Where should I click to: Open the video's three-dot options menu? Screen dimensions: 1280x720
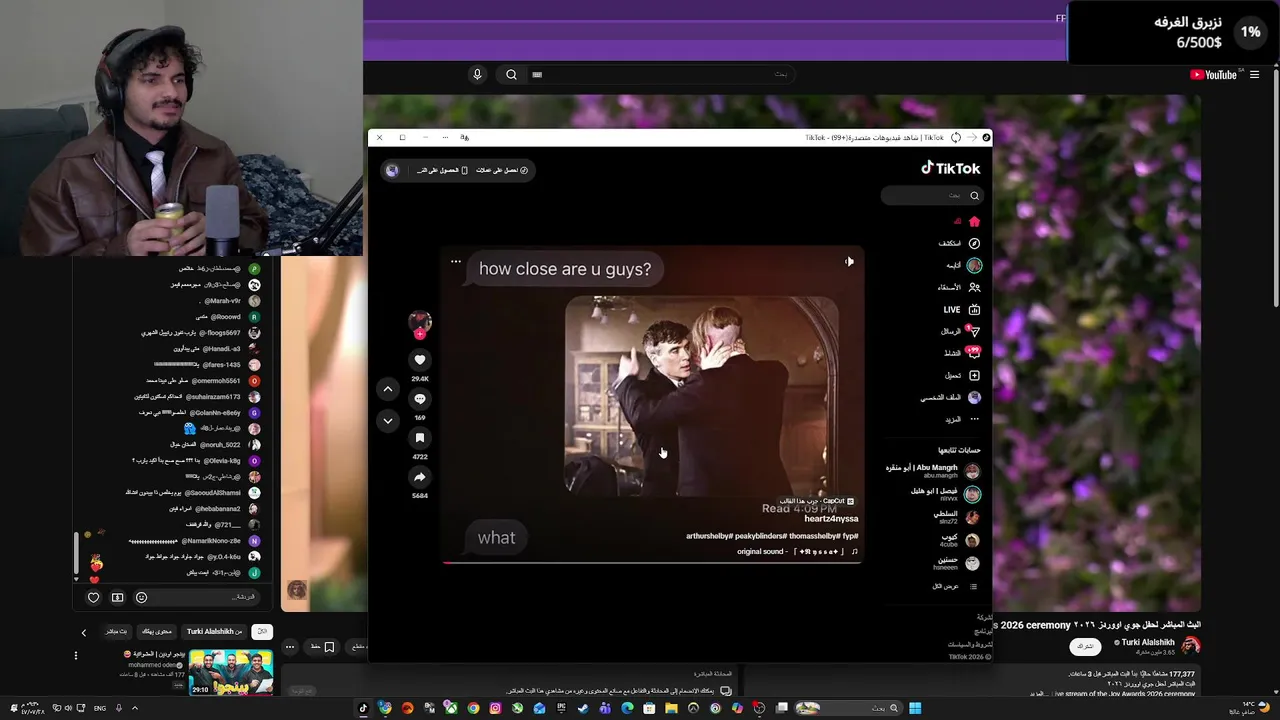click(456, 262)
